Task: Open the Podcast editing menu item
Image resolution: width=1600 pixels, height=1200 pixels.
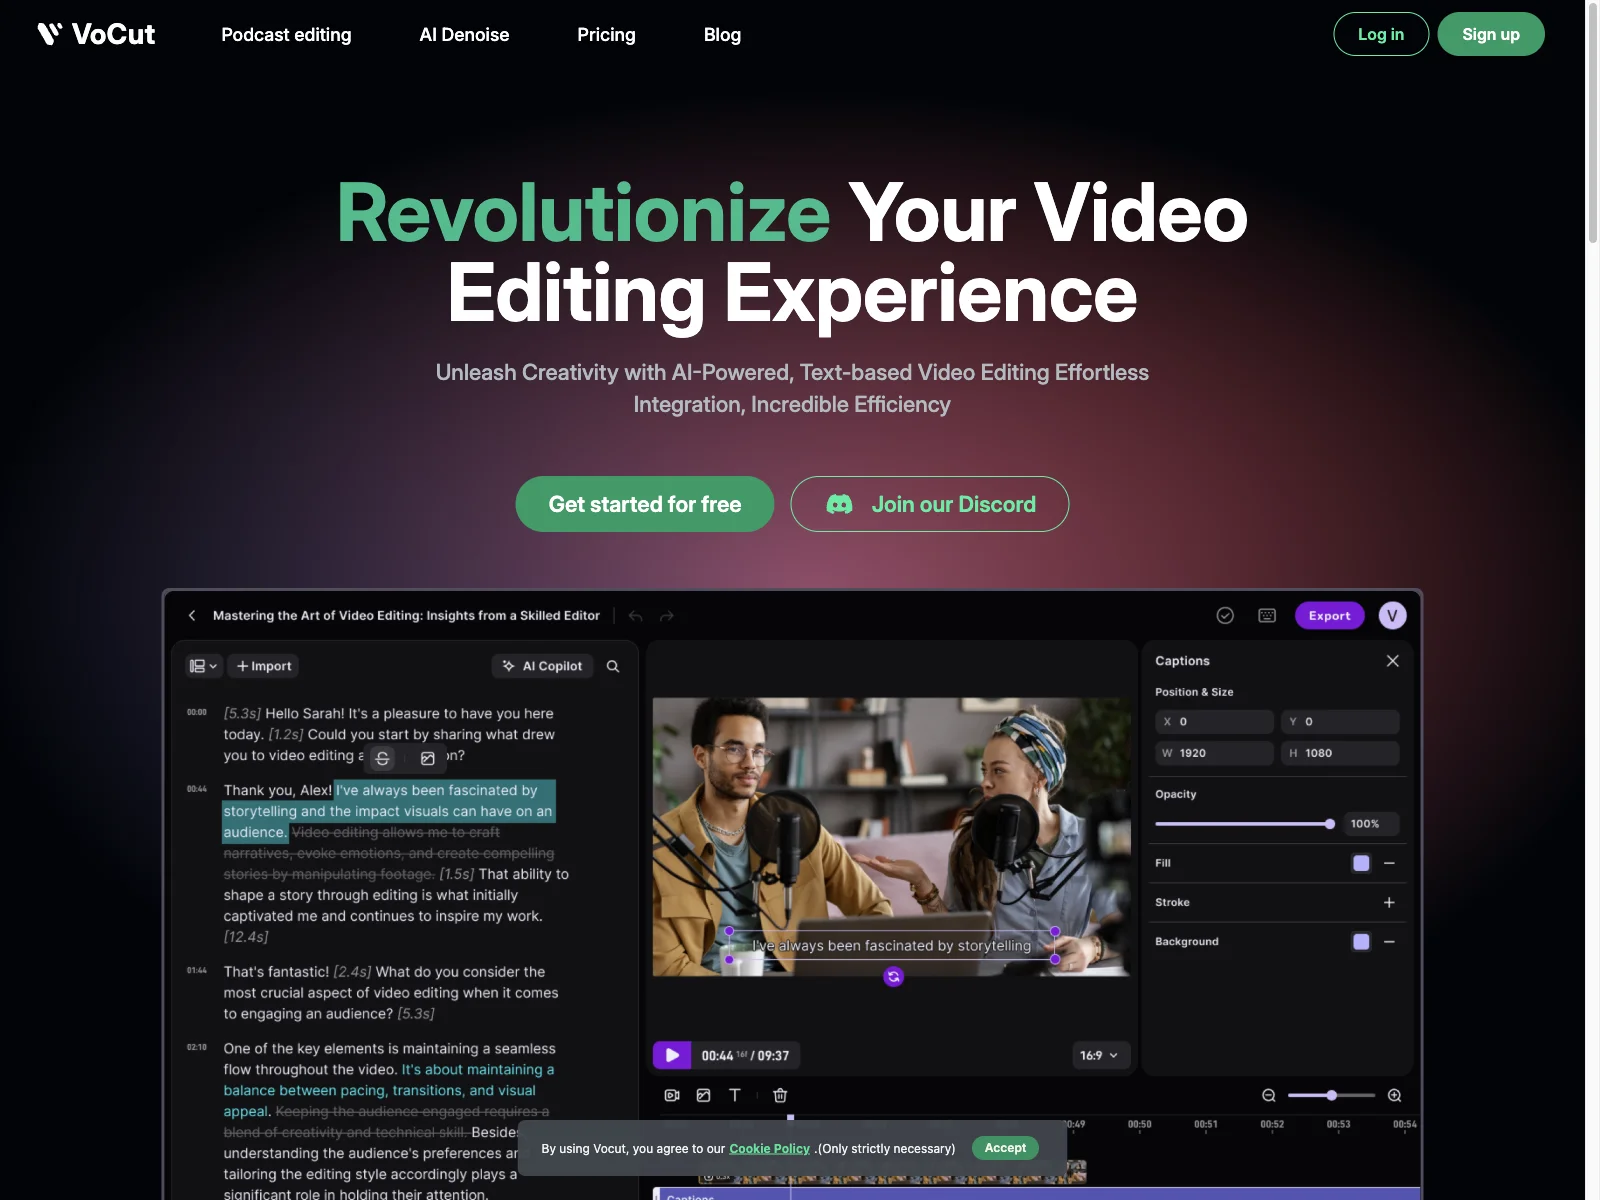Action: (286, 35)
